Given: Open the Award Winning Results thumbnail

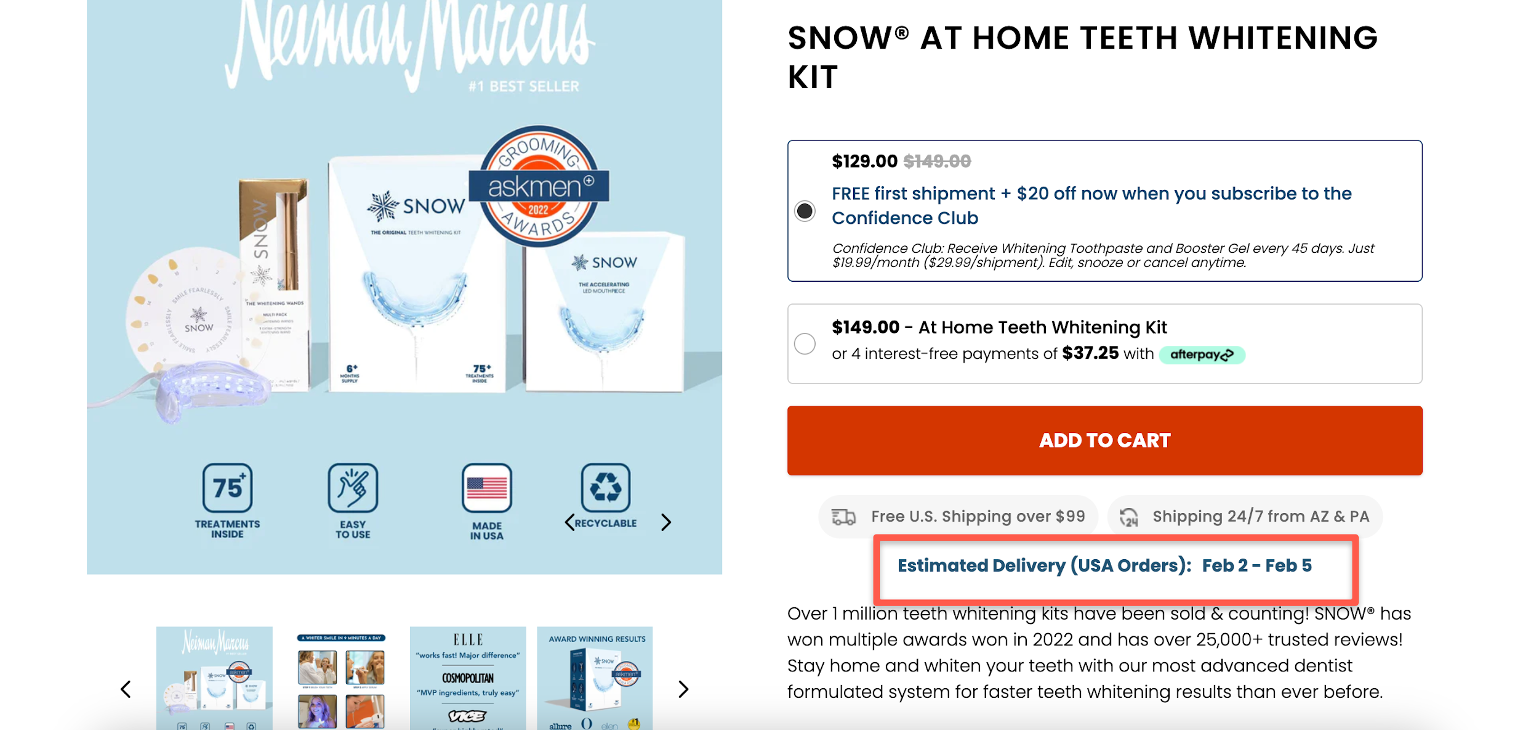Looking at the screenshot, I should [595, 678].
